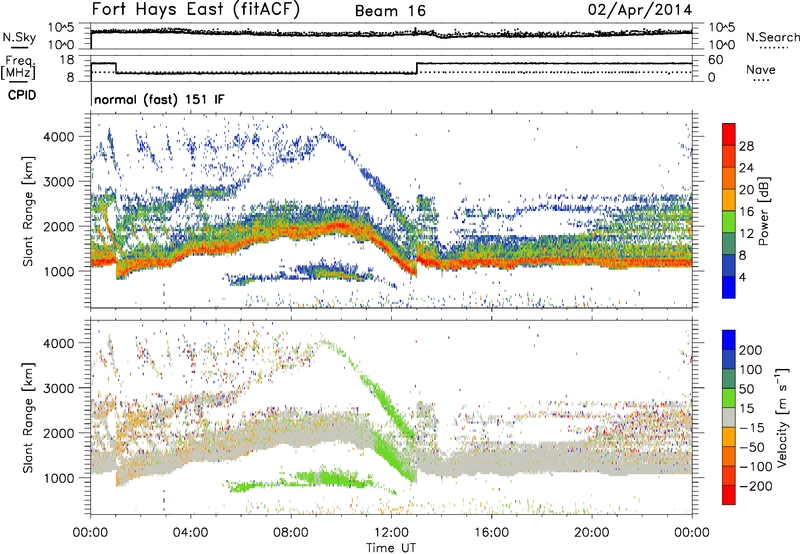The width and height of the screenshot is (800, 554).
Task: Select the 'Power [dB]' color bar title
Action: (764, 211)
